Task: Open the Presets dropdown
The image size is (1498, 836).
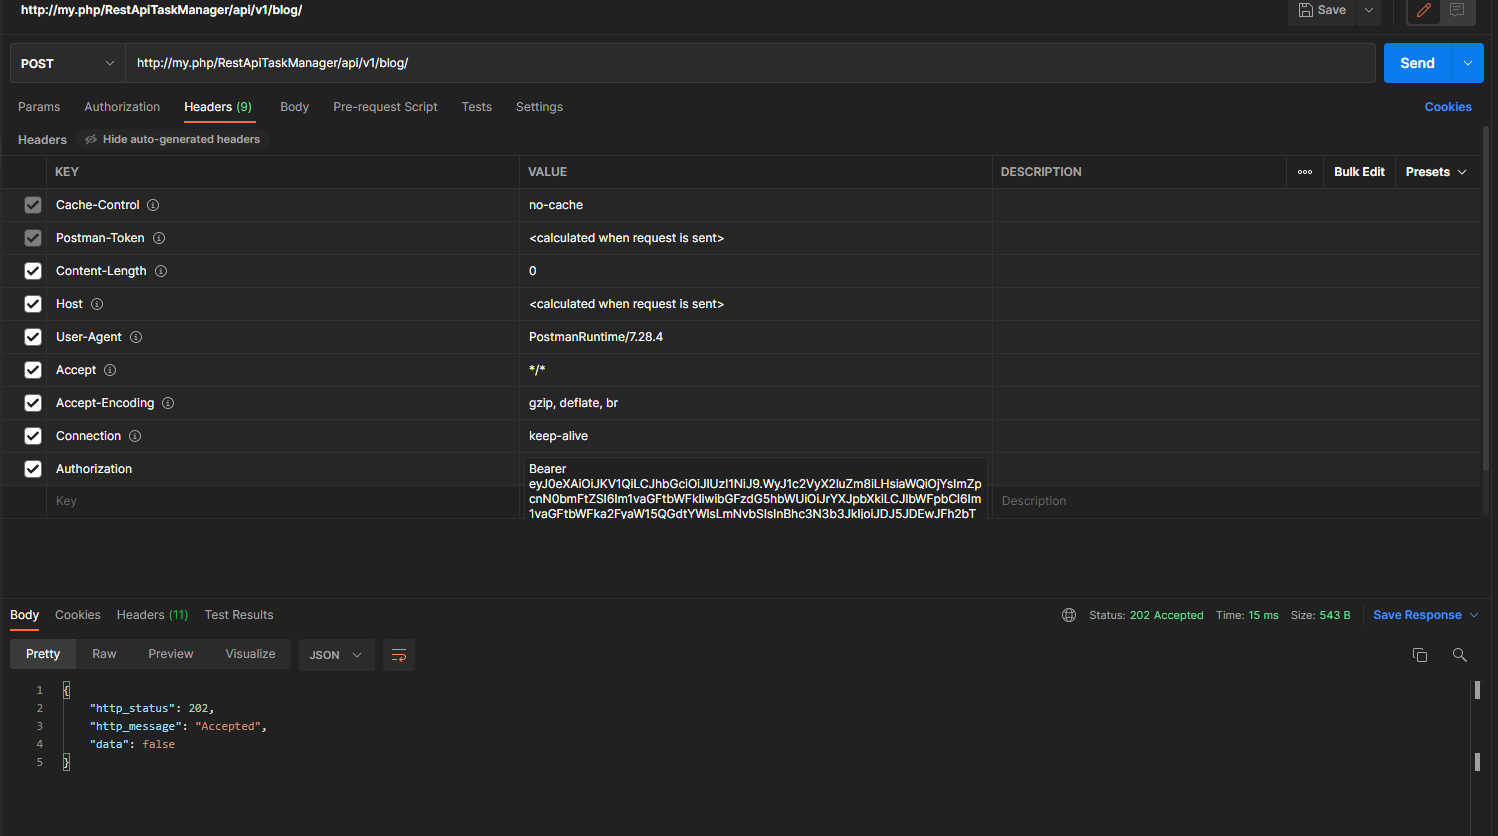Action: click(1436, 172)
